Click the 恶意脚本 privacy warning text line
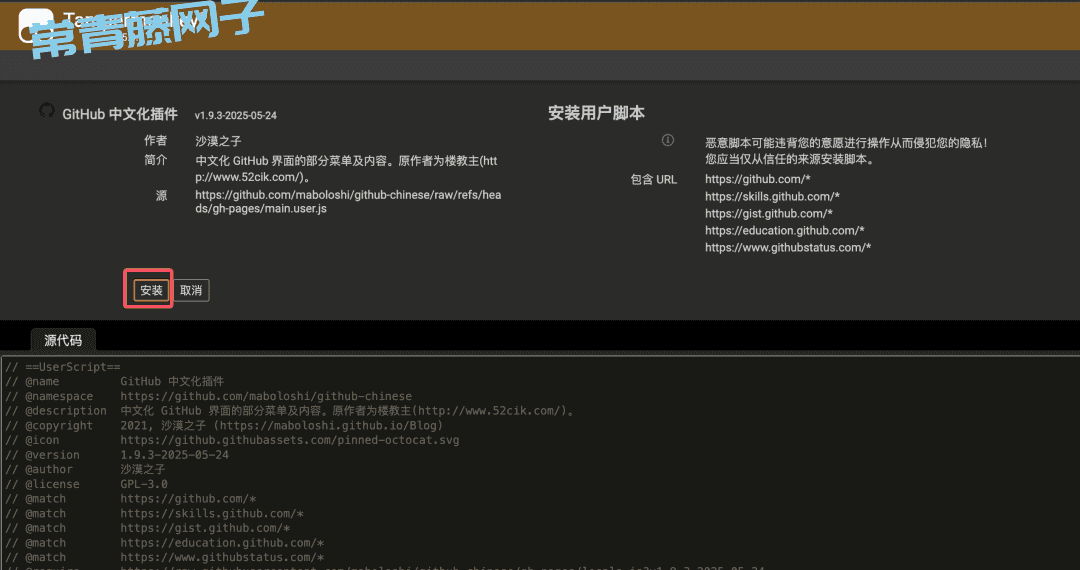Screen dimensions: 1080x570 pyautogui.click(x=847, y=143)
